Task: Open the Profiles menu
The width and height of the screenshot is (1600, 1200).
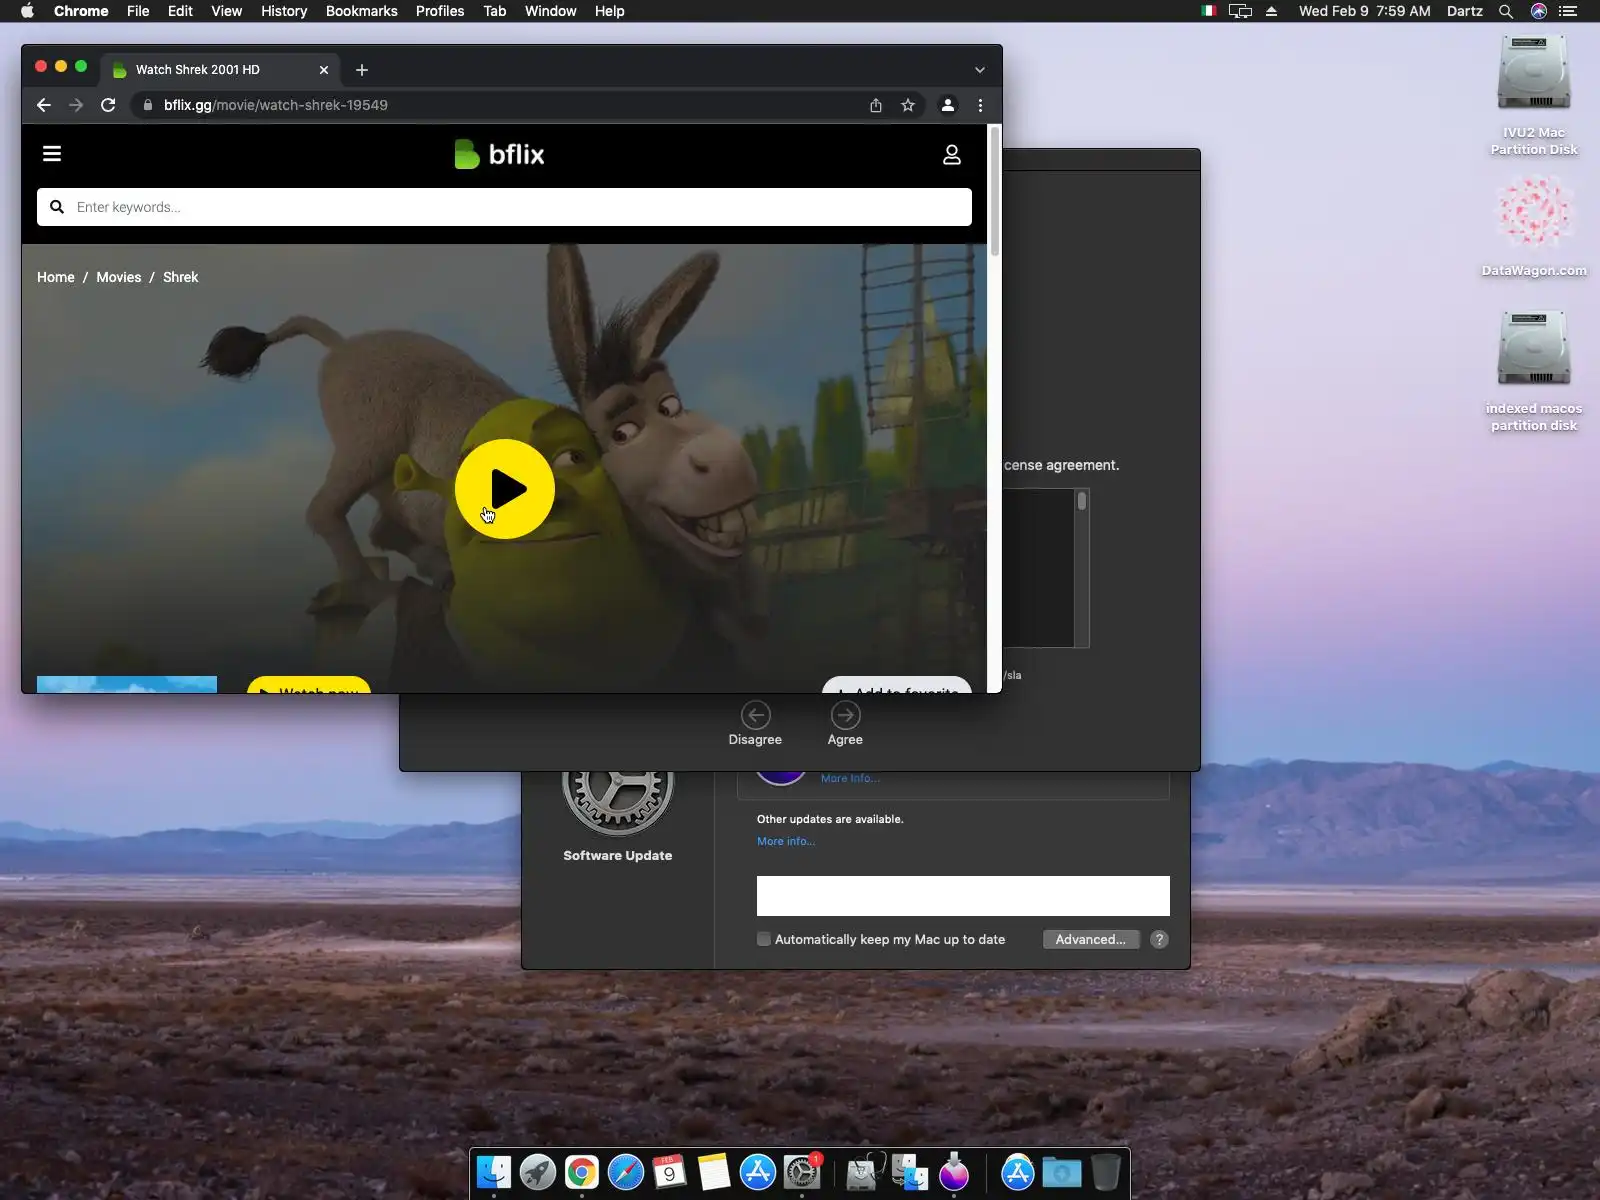Action: click(440, 11)
